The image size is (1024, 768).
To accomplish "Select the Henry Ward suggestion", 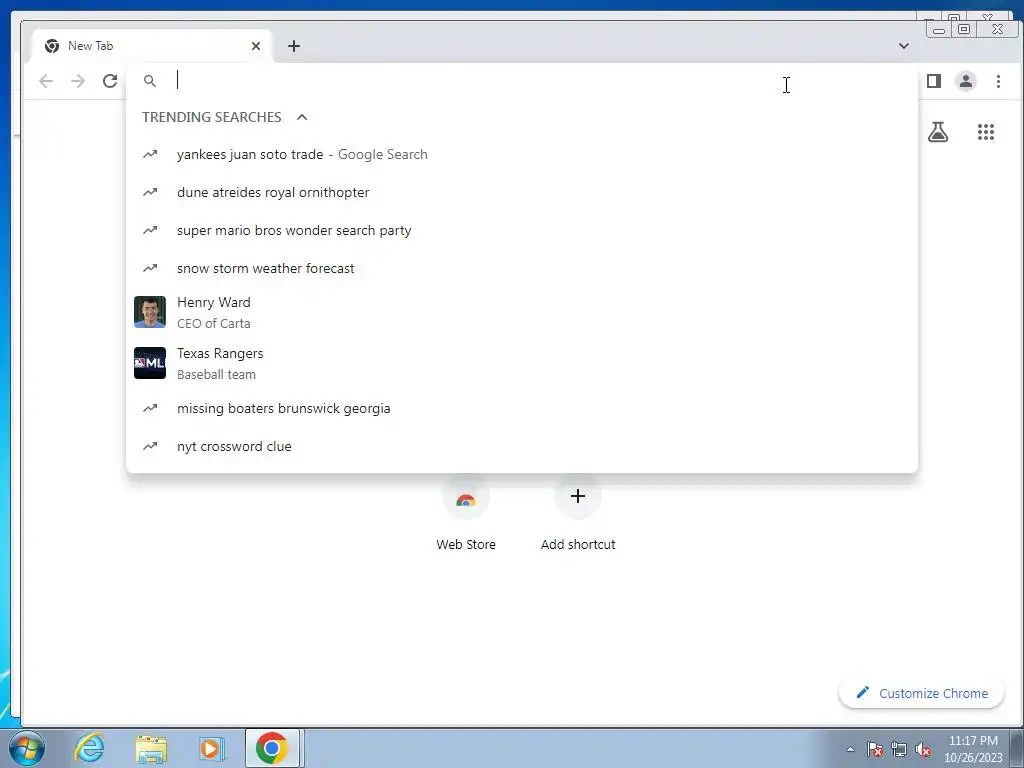I will (522, 312).
